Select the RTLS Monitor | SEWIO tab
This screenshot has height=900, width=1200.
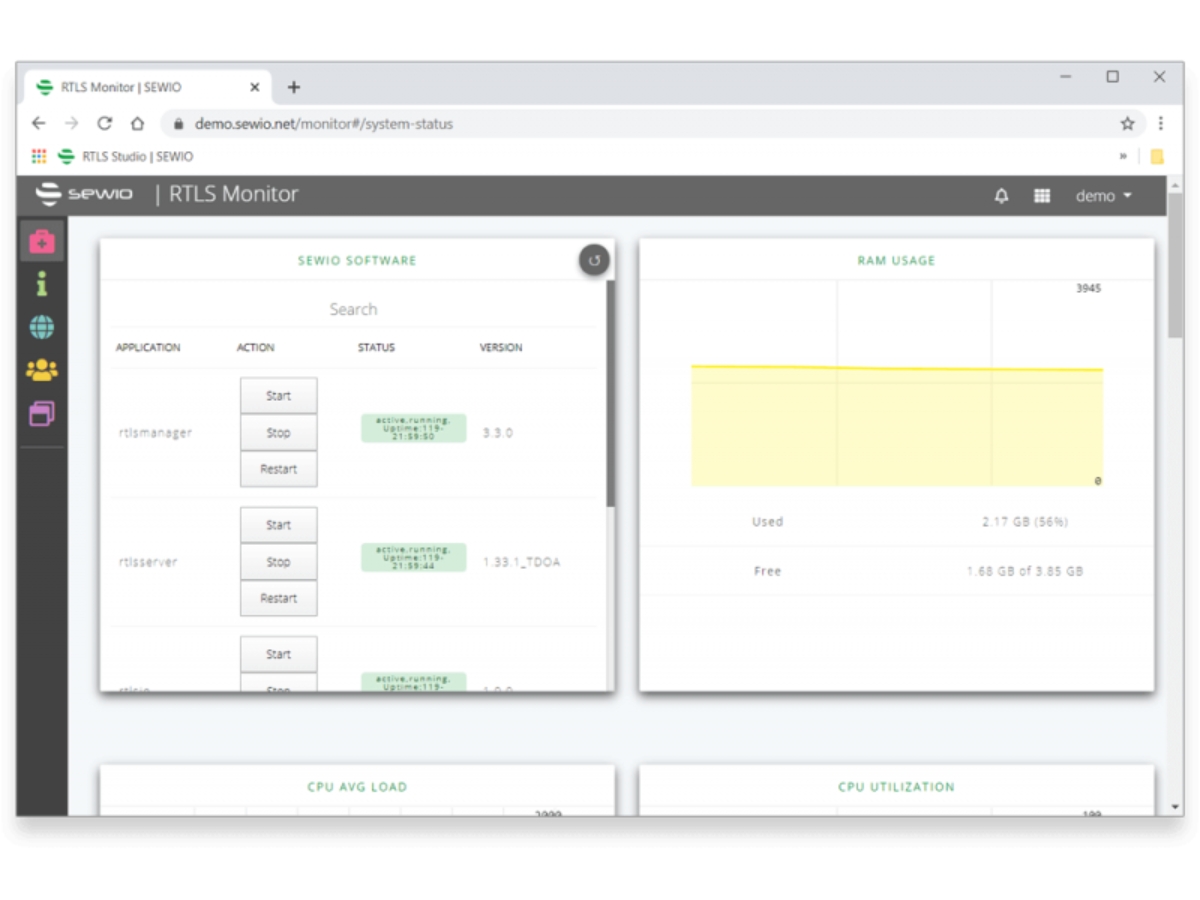148,87
